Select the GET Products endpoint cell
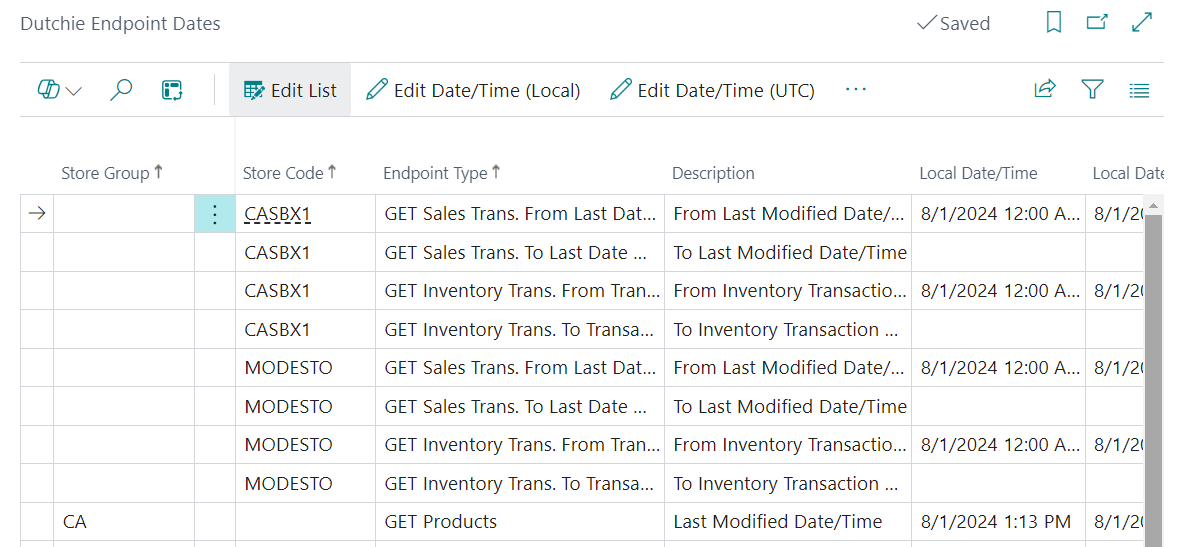Screen dimensions: 1187x547 (x=441, y=522)
